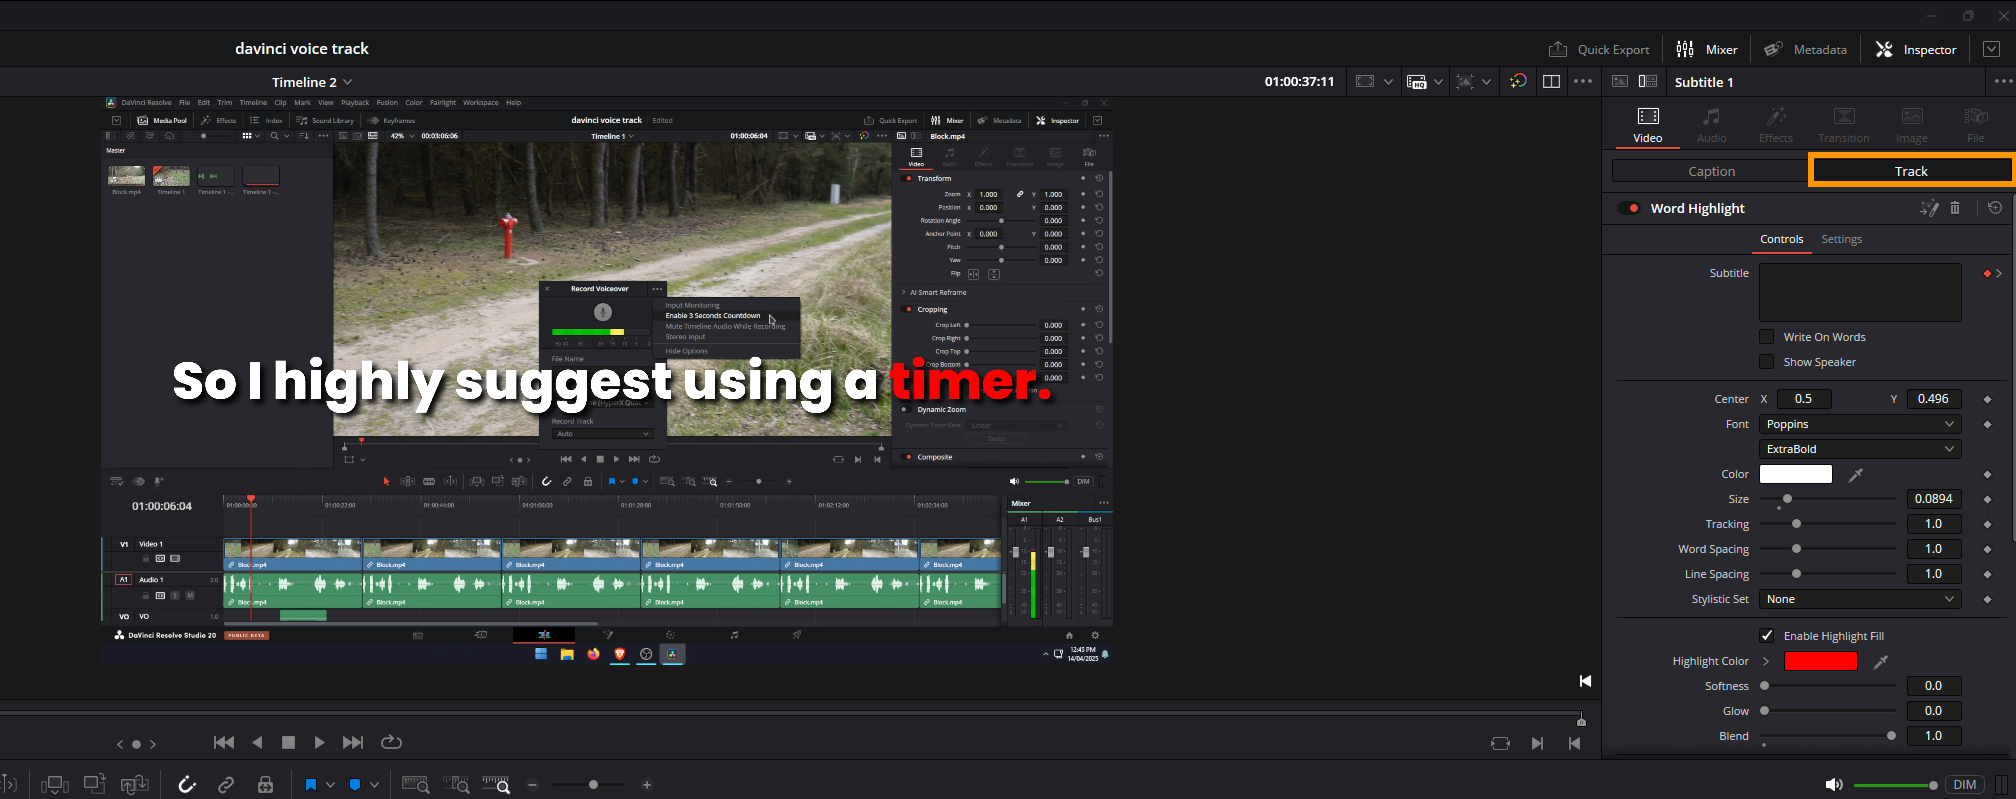This screenshot has height=799, width=2016.
Task: Select the Effects inspector tab
Action: coord(1776,126)
